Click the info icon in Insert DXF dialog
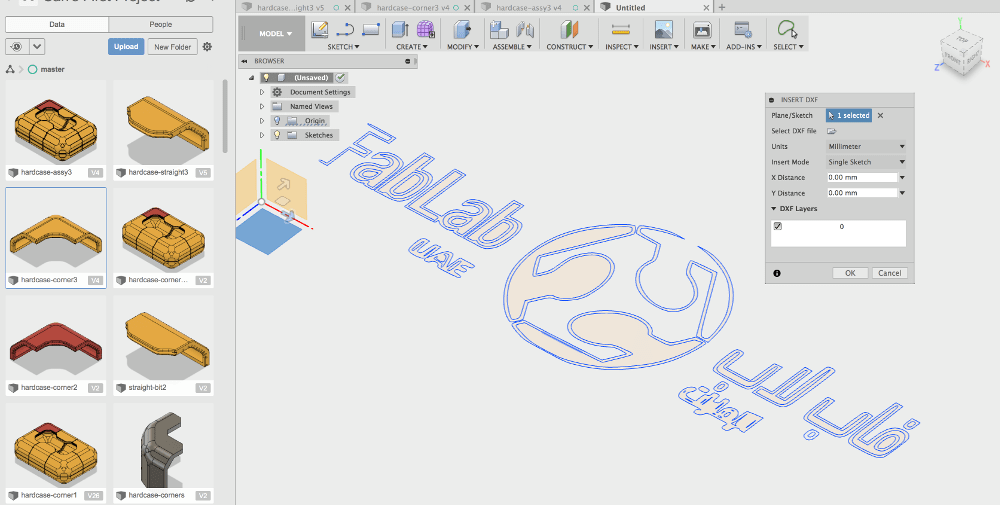Screen dimensions: 1000x505 (x=777, y=273)
